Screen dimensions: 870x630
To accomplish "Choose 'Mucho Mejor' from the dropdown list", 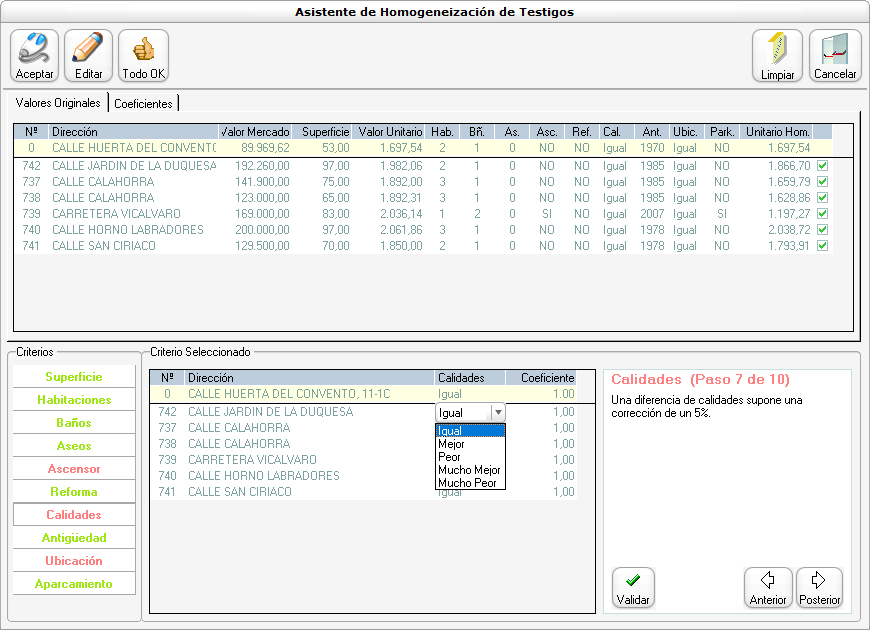I will [469, 470].
